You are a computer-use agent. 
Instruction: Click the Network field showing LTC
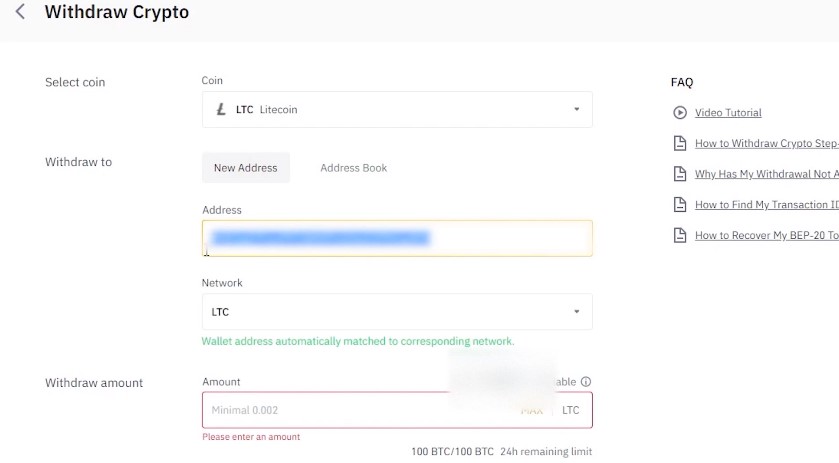(x=397, y=312)
